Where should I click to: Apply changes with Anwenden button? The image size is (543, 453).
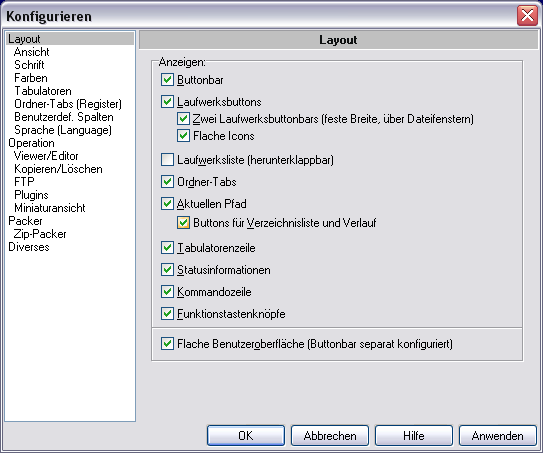498,436
